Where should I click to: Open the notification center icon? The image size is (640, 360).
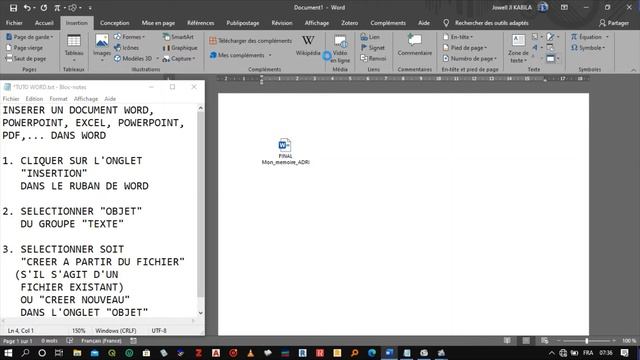click(x=624, y=353)
